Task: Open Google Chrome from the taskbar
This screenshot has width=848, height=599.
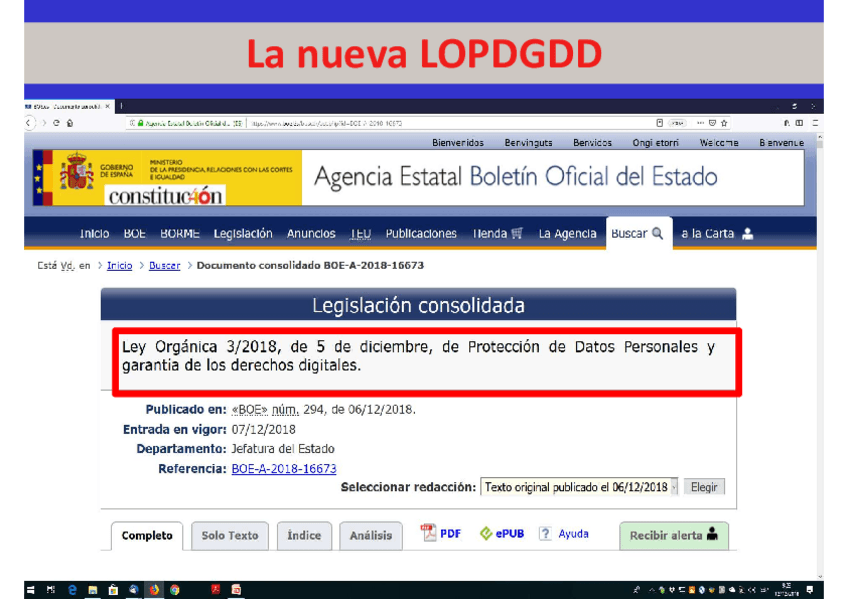Action: coord(175,590)
